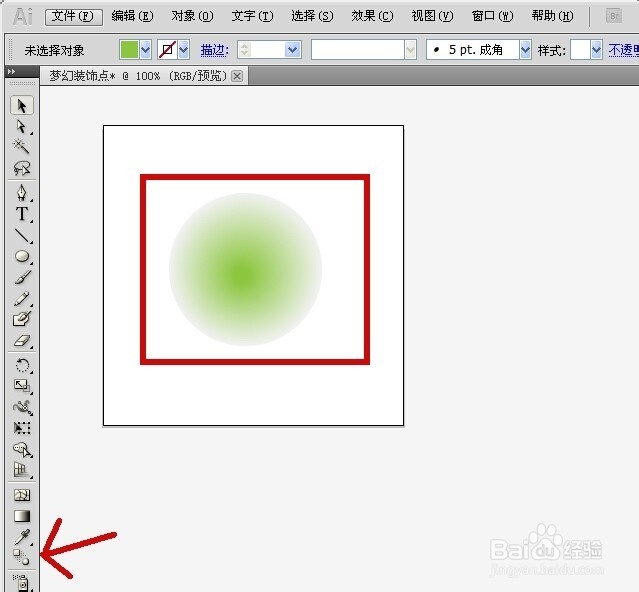
Task: Click the 样式 graphic style swatch
Action: pos(580,50)
